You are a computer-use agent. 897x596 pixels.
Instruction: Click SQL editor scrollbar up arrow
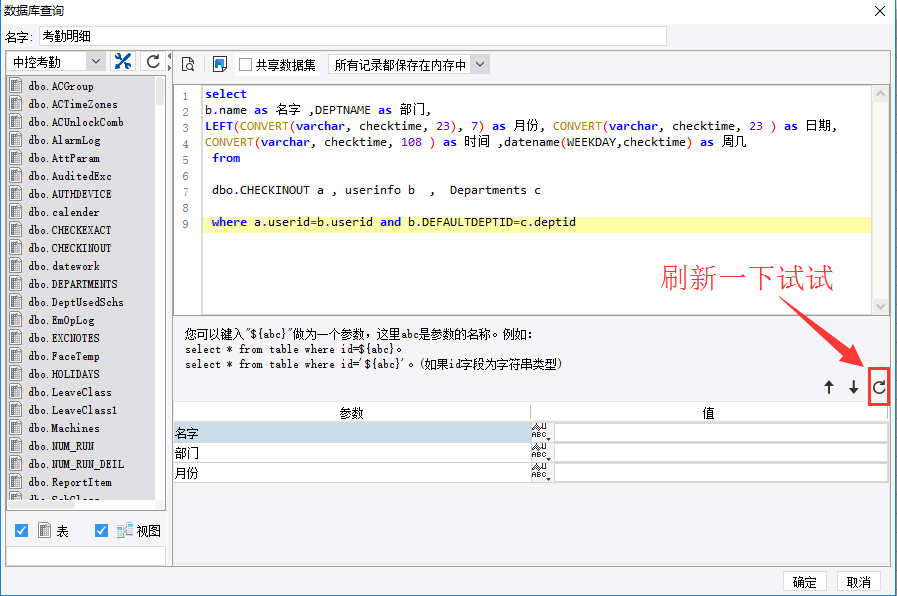pos(880,94)
